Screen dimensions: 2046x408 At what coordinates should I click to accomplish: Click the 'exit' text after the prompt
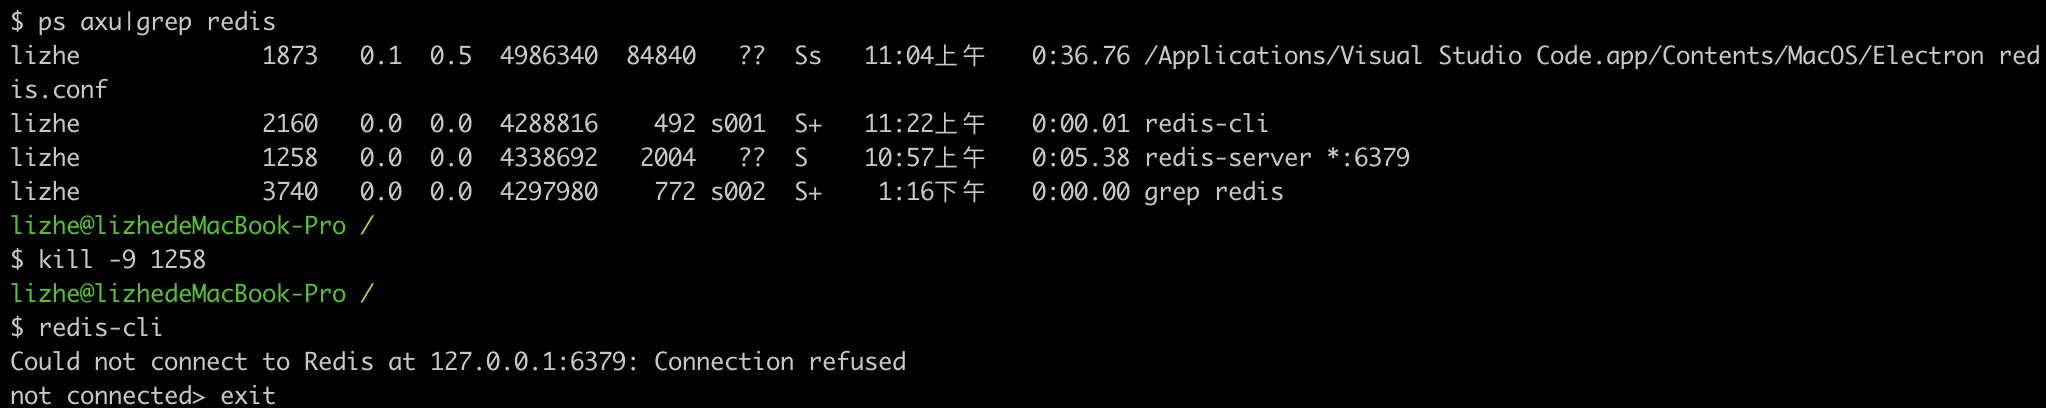pyautogui.click(x=248, y=396)
